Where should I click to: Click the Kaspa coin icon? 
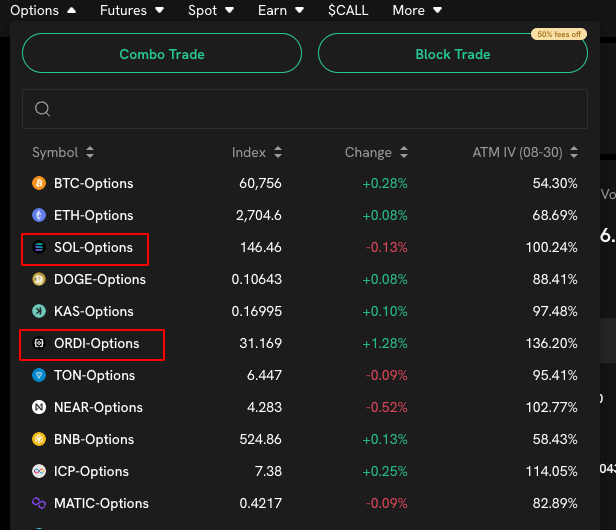(x=39, y=312)
